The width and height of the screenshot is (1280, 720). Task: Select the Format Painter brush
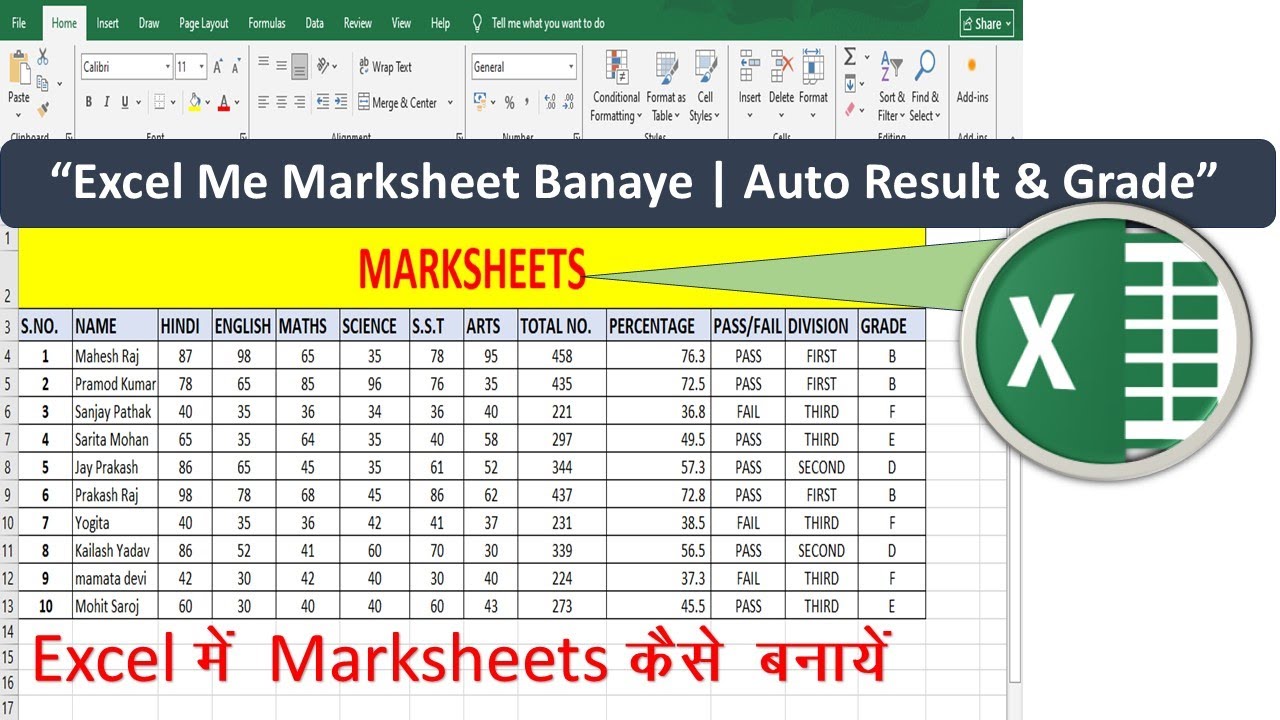click(43, 108)
